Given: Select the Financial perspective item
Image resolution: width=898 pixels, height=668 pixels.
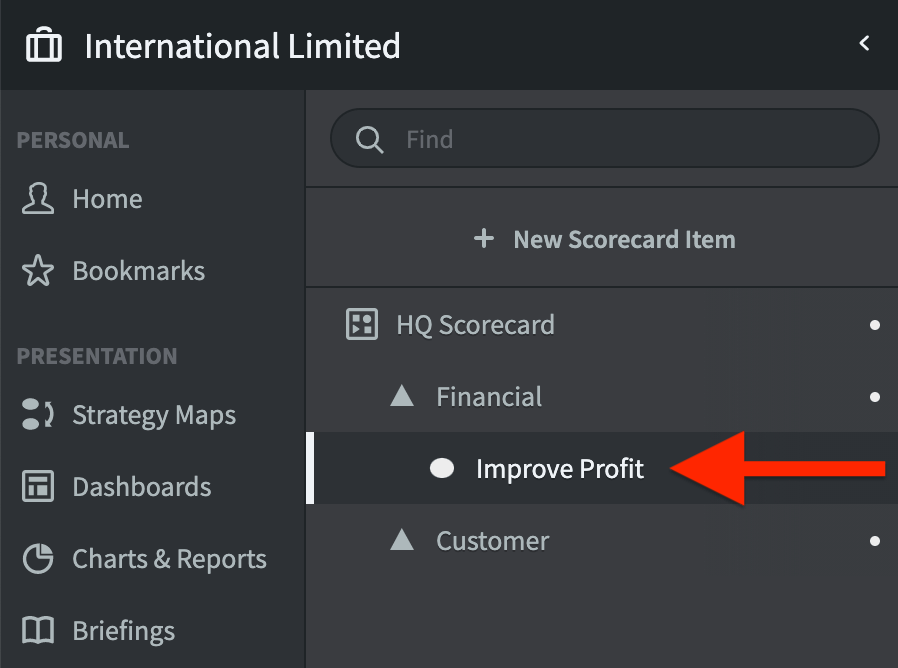Looking at the screenshot, I should point(489,397).
